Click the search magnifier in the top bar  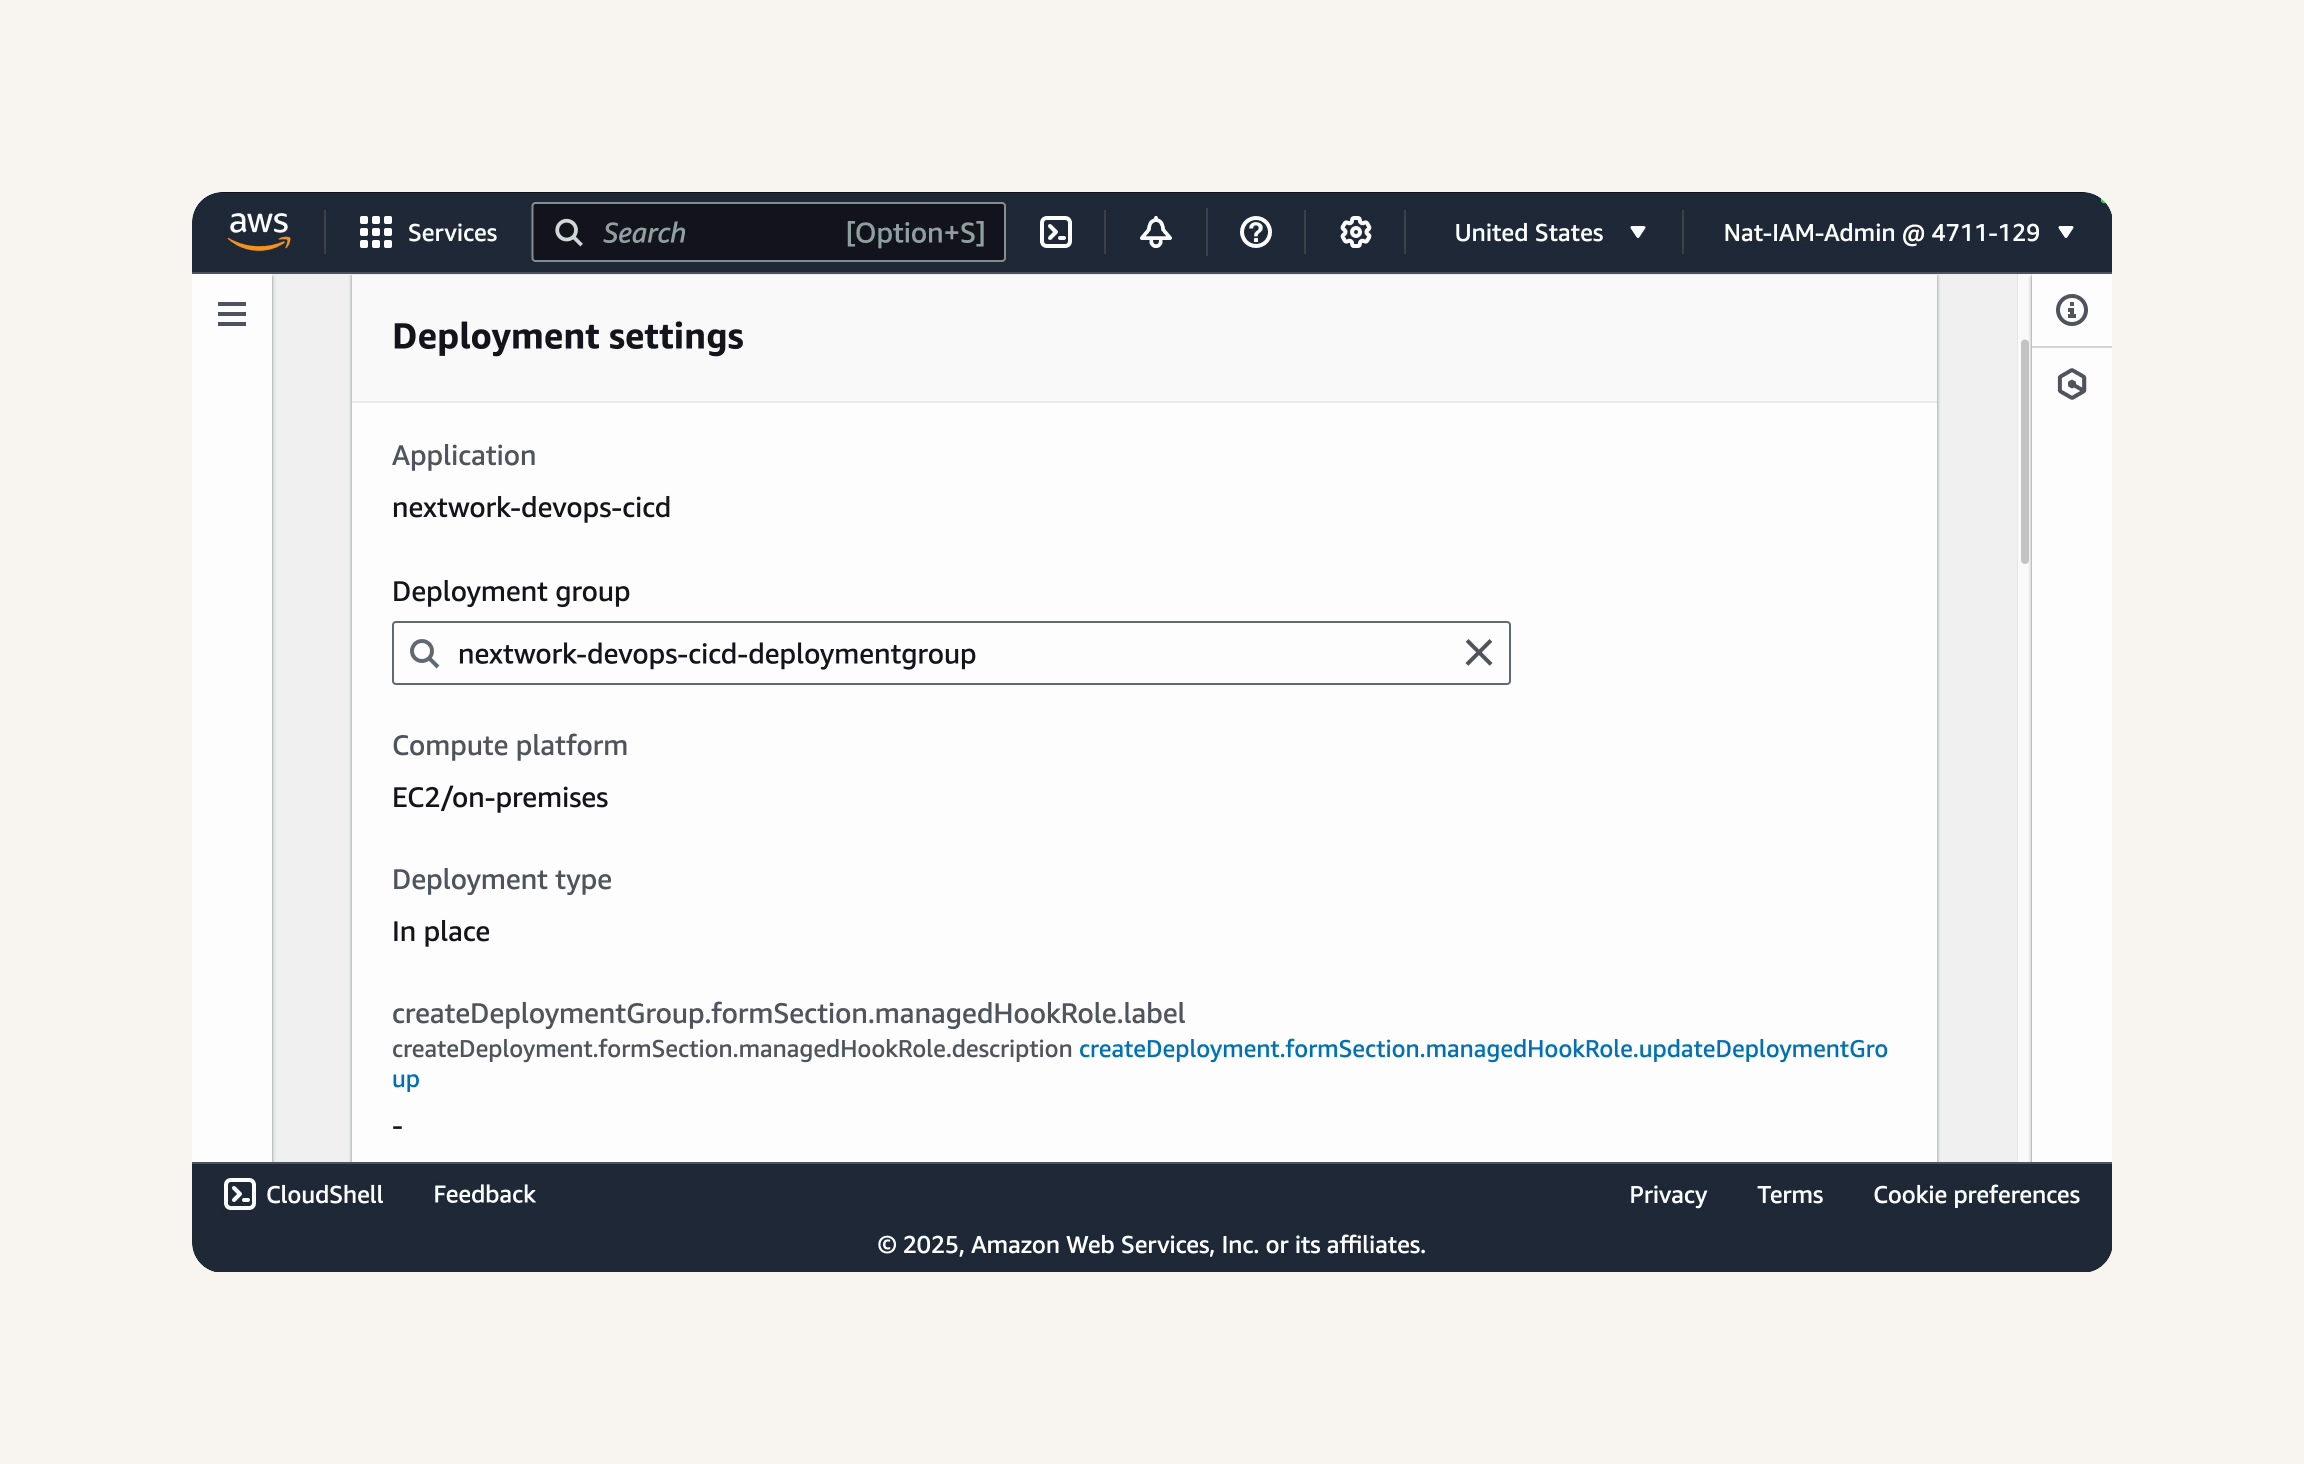569,232
